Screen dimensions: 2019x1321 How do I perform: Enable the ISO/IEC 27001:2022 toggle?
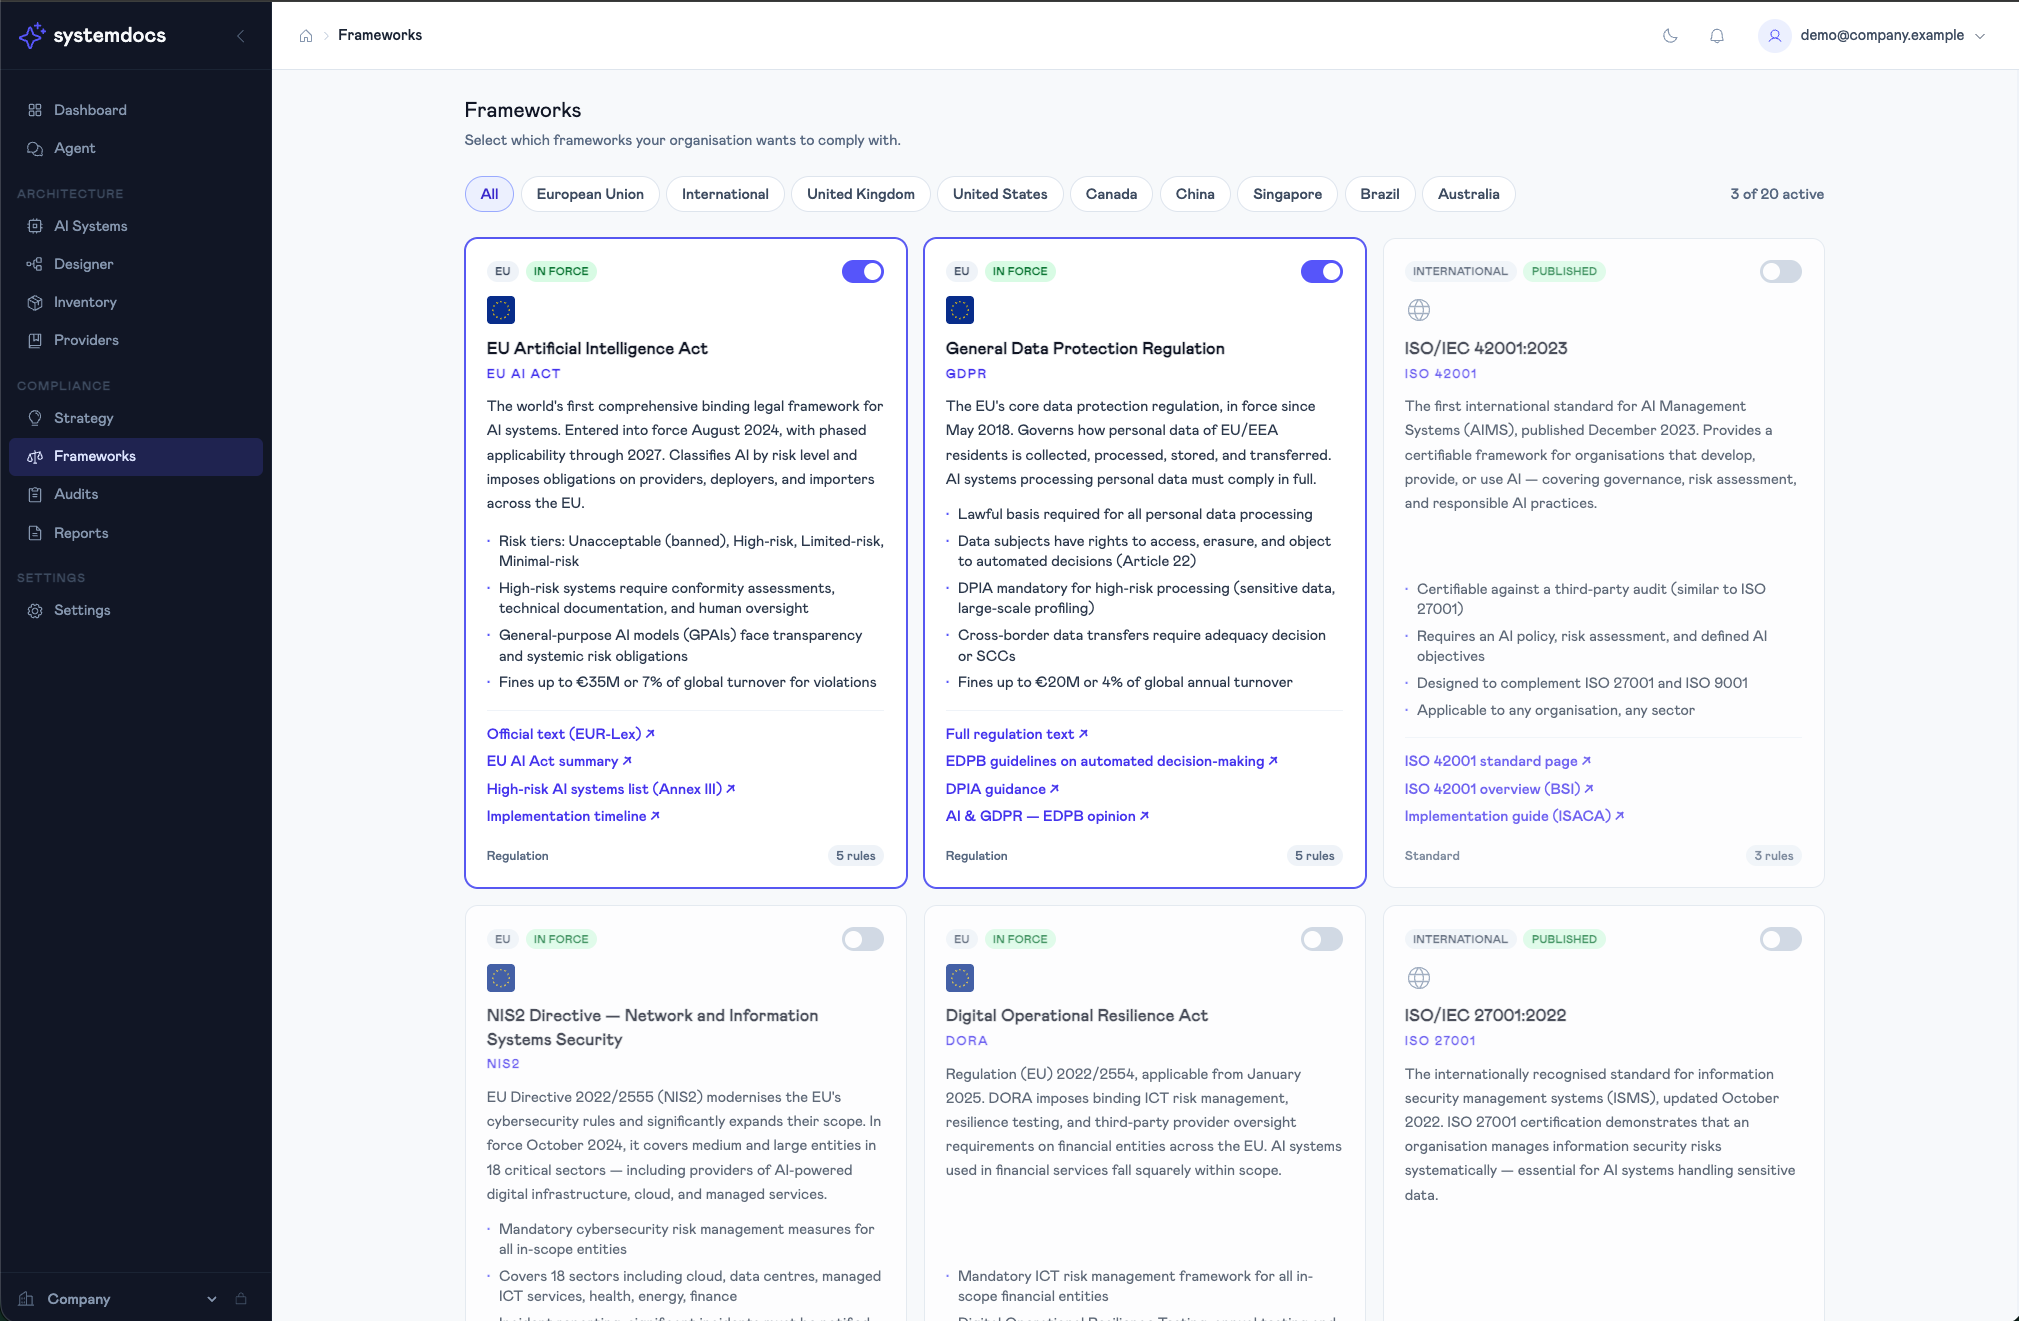pos(1781,939)
